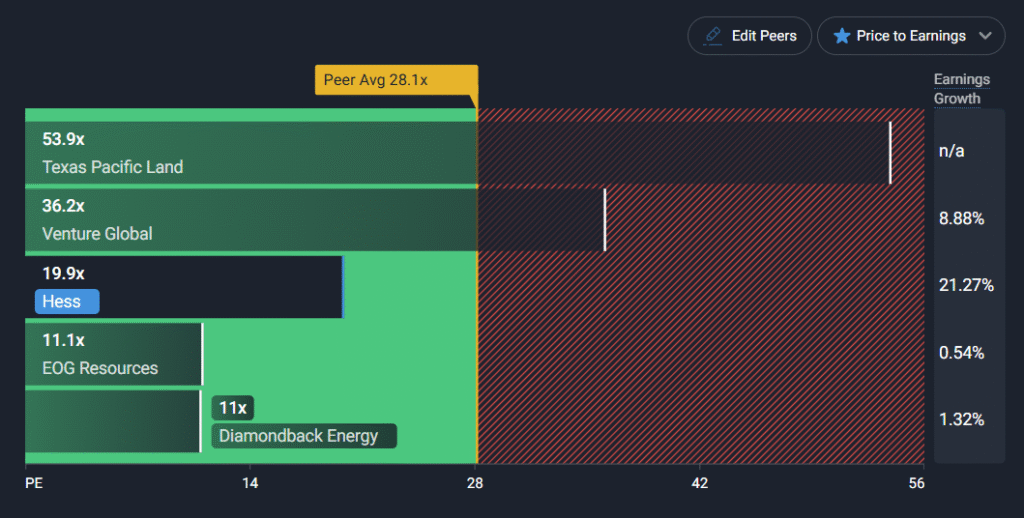Click the PE axis label

pyautogui.click(x=34, y=483)
